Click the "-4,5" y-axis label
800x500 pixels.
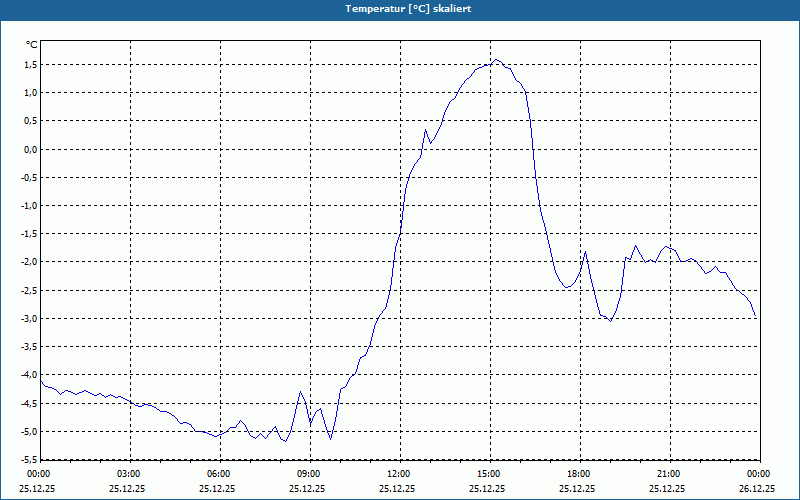click(30, 403)
